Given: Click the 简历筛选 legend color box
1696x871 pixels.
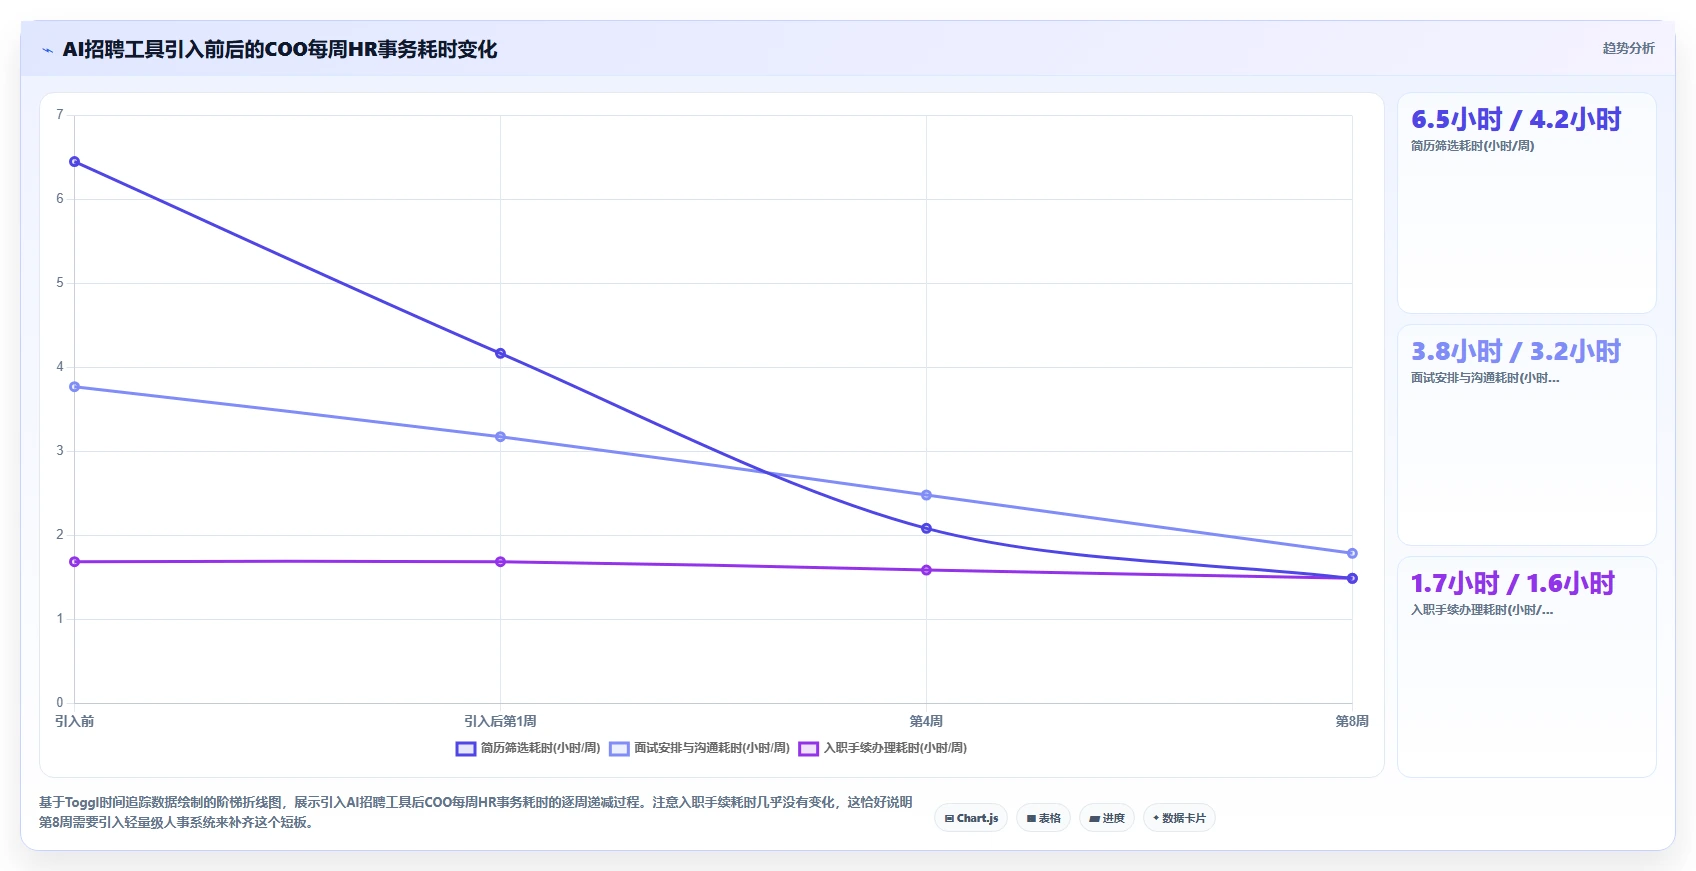Looking at the screenshot, I should 465,749.
